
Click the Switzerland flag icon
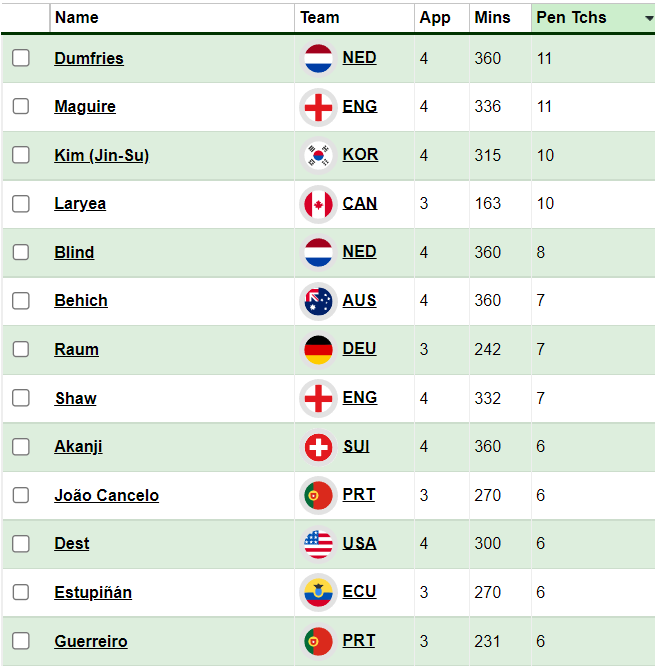point(318,447)
